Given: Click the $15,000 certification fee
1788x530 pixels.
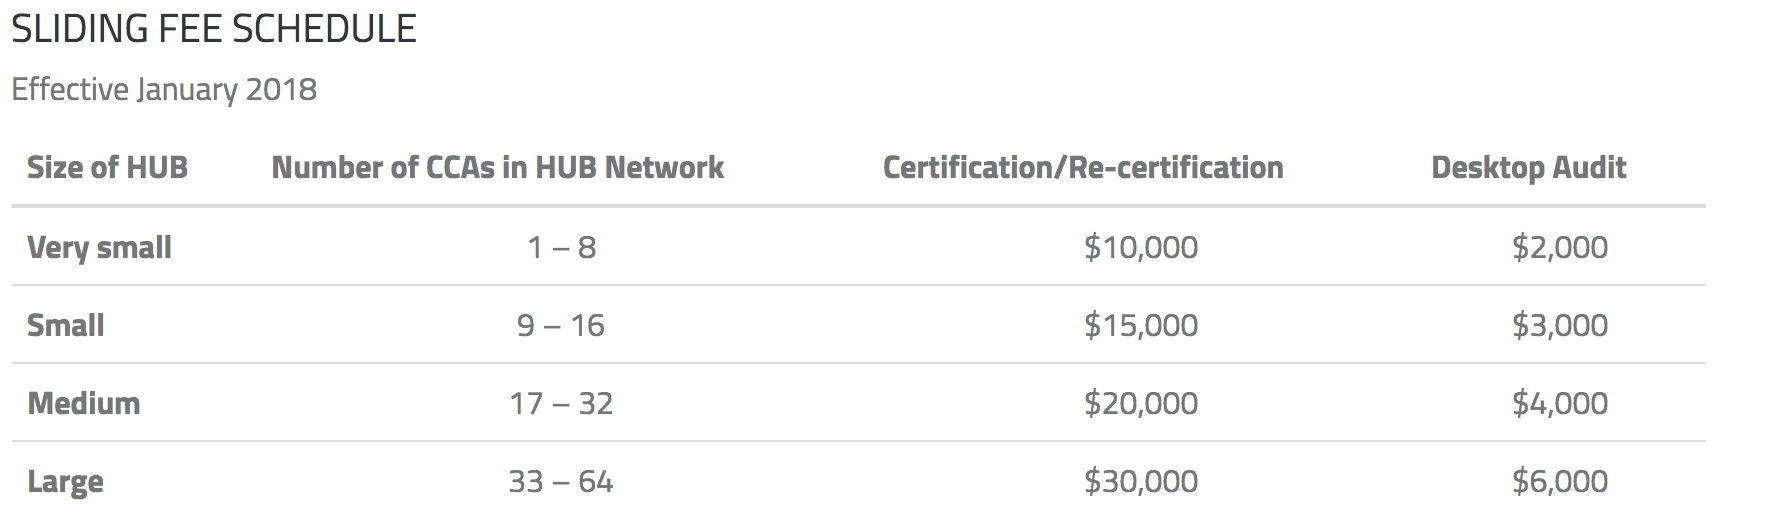Looking at the screenshot, I should coord(1141,325).
